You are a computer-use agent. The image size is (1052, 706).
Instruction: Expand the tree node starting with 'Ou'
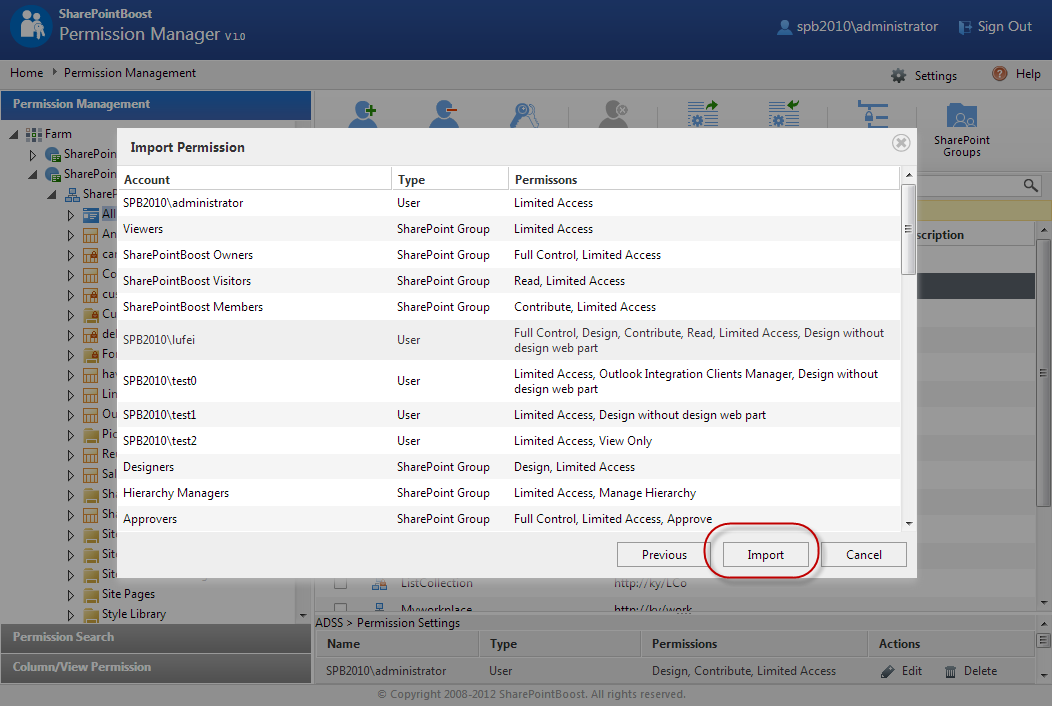[70, 415]
